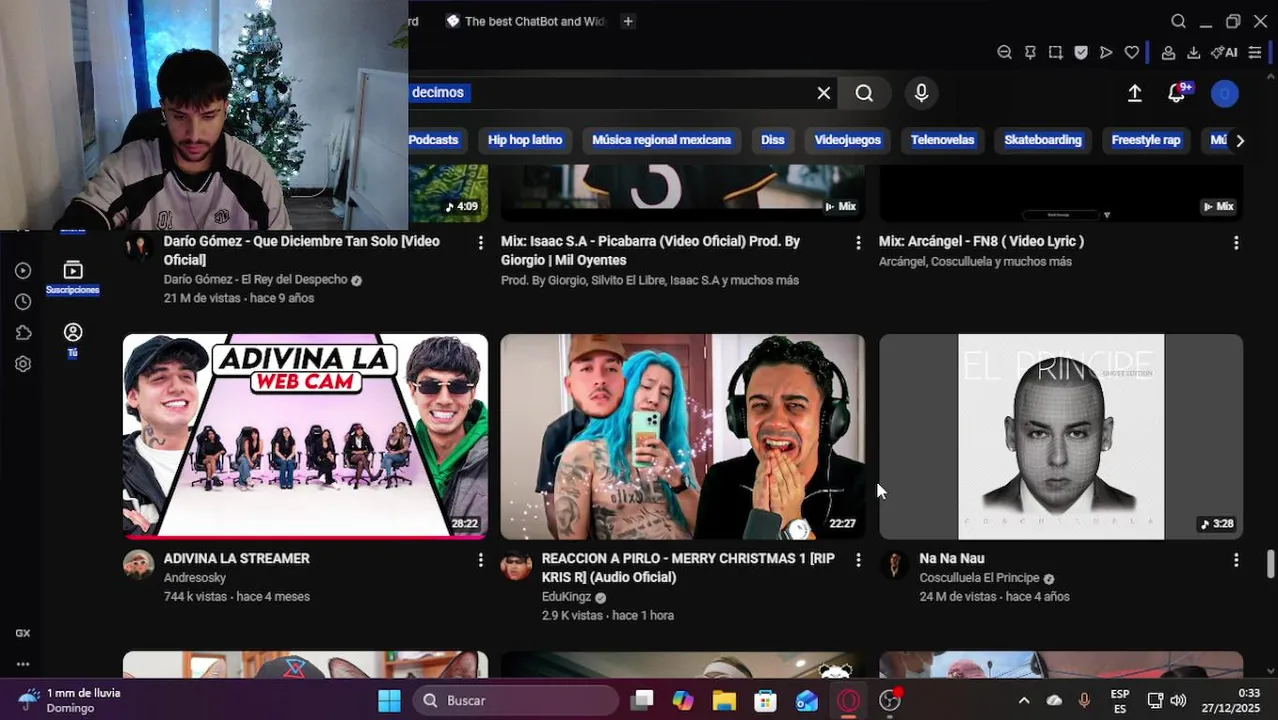The width and height of the screenshot is (1278, 720).
Task: Open the Na Na Nau title link
Action: pos(952,559)
